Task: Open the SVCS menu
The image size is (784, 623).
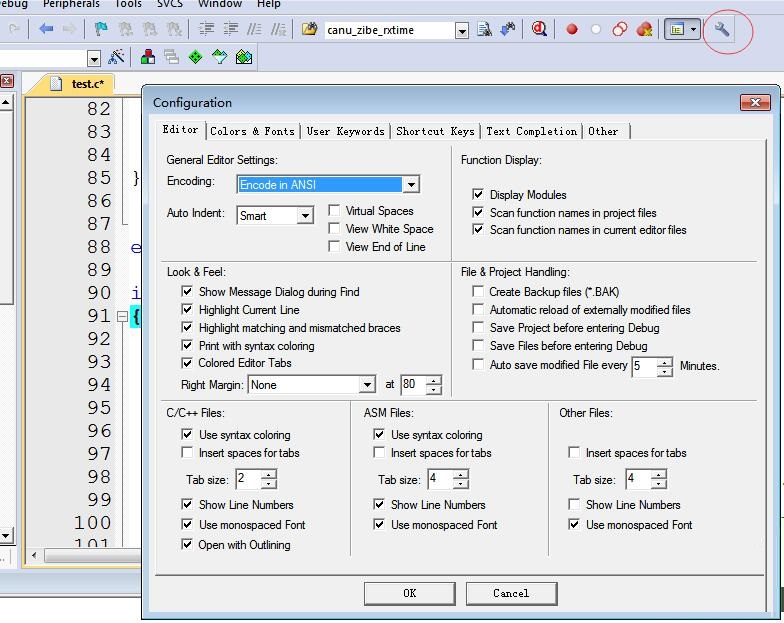Action: (170, 4)
